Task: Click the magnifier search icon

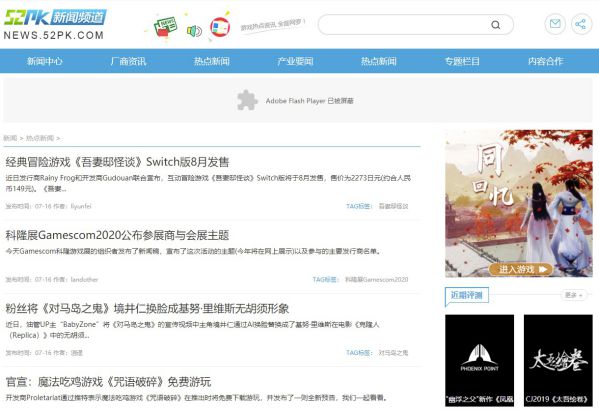Action: [495, 25]
